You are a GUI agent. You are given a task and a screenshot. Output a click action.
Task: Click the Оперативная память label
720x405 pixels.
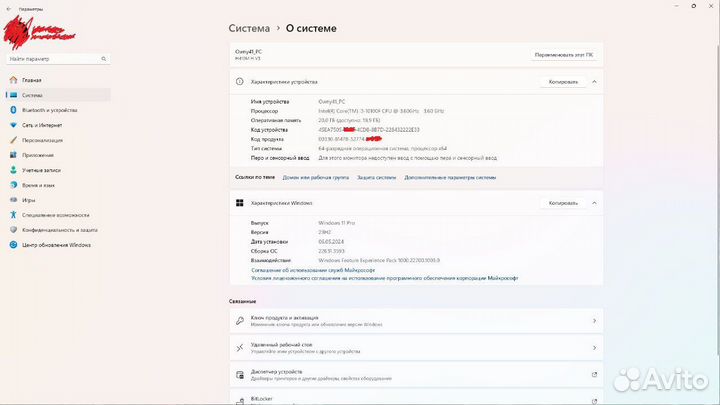(276, 120)
